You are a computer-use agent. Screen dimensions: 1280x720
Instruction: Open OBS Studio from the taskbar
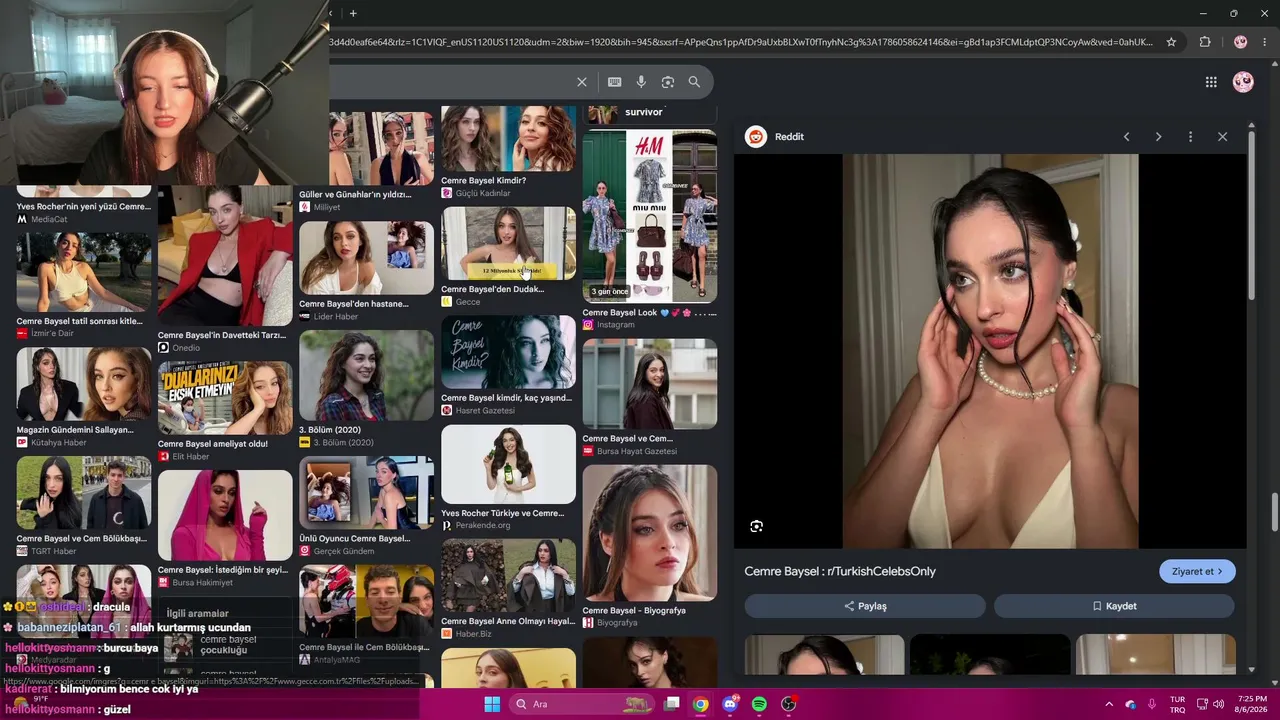[788, 704]
